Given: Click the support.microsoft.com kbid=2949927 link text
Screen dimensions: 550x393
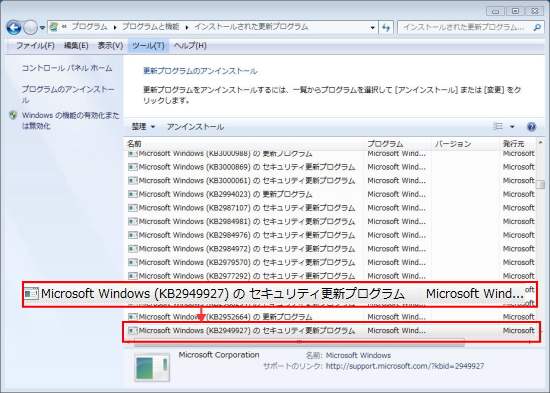Looking at the screenshot, I should [x=405, y=366].
